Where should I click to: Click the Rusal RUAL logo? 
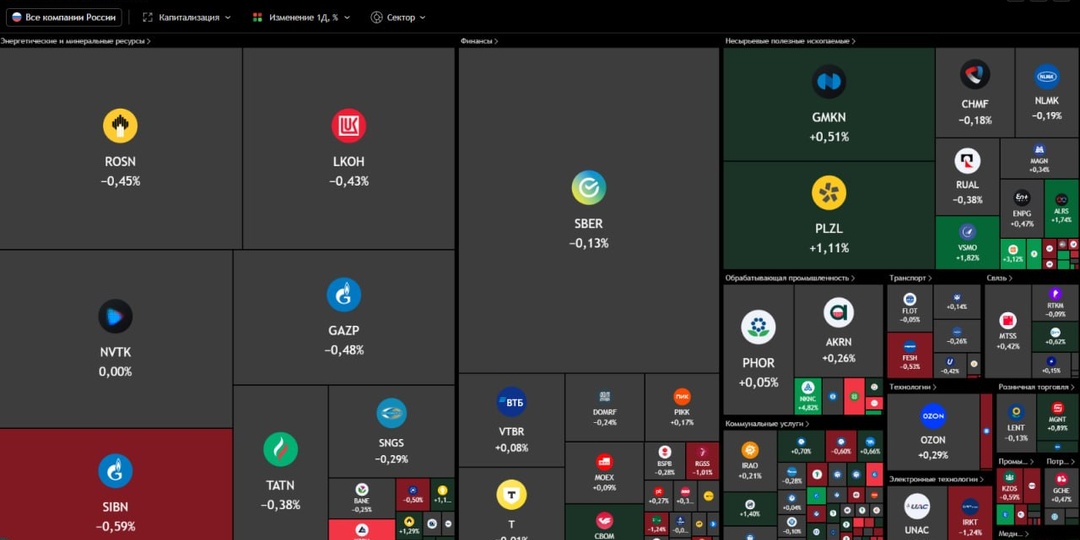point(967,161)
